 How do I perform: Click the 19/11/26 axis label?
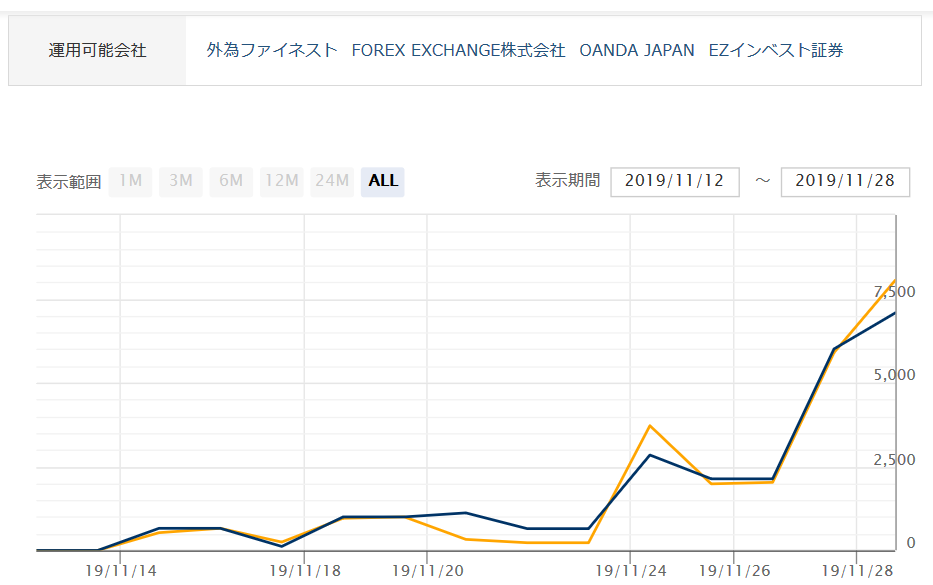point(734,571)
